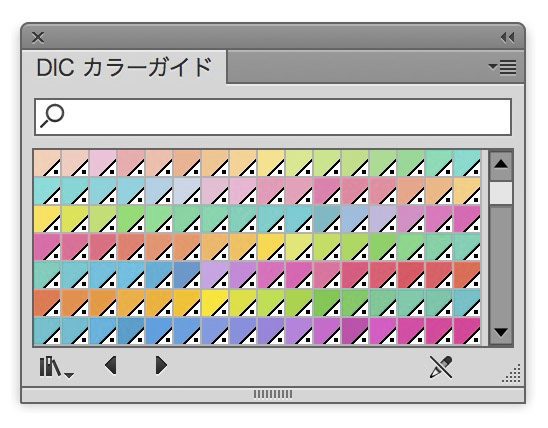Click the swatch search field

[x=273, y=117]
